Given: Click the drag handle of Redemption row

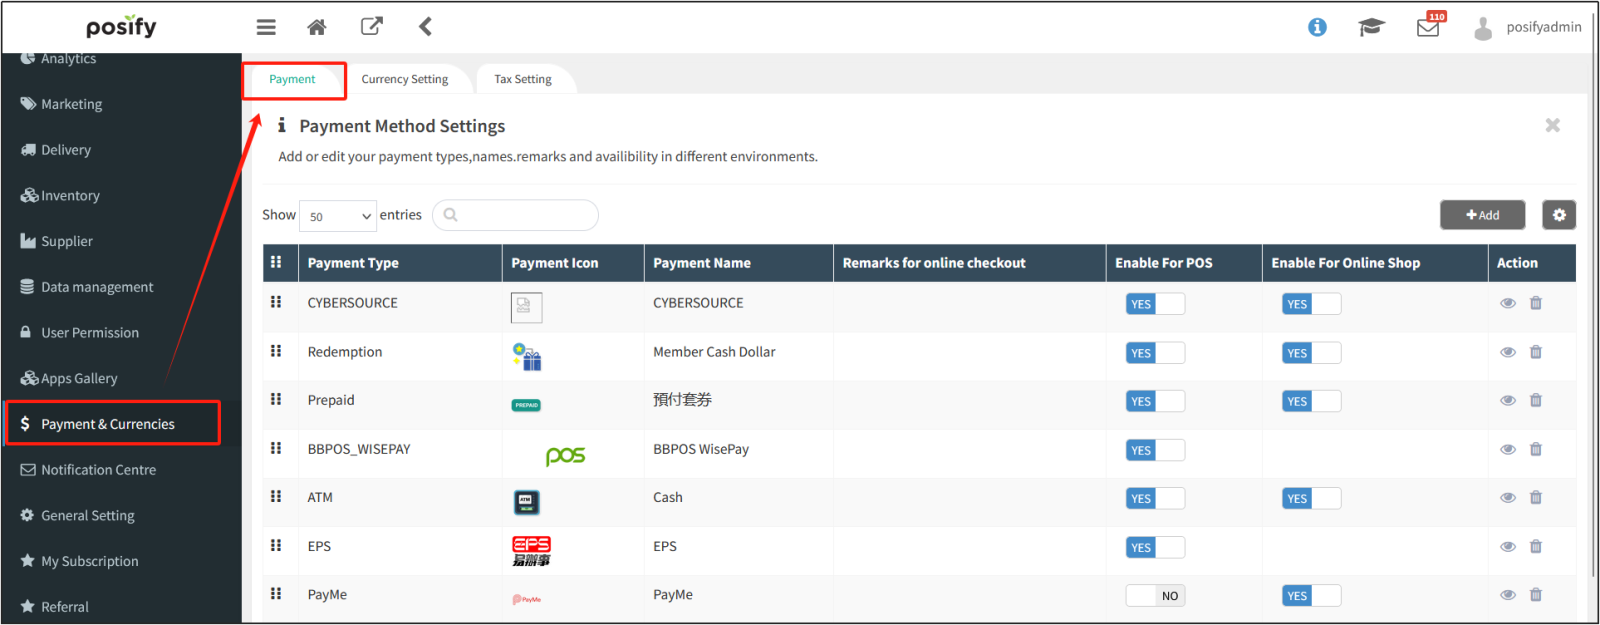Looking at the screenshot, I should 276,351.
